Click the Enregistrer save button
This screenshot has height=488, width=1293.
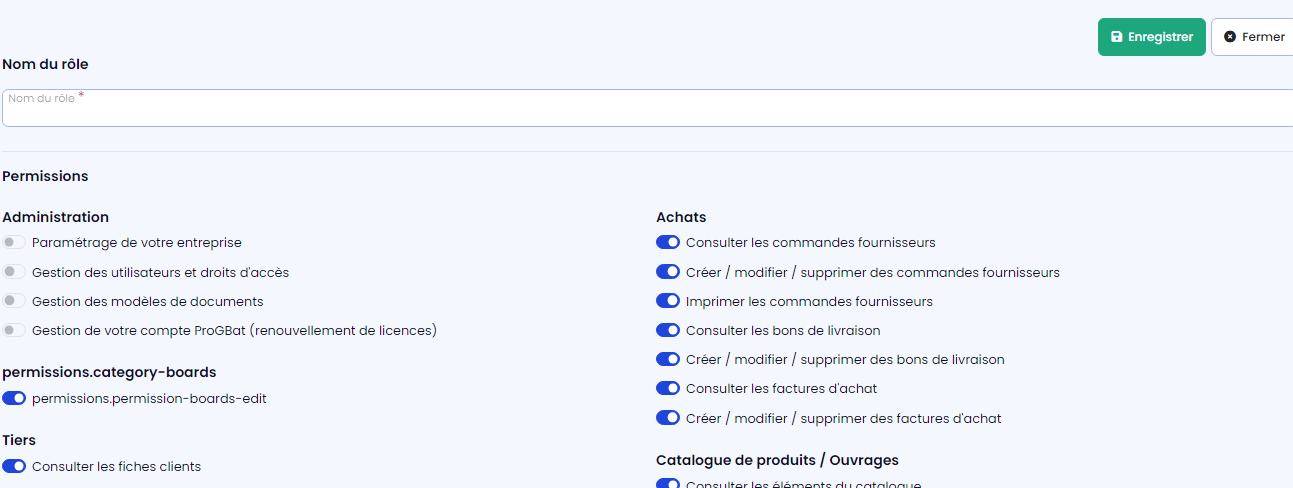(1151, 37)
